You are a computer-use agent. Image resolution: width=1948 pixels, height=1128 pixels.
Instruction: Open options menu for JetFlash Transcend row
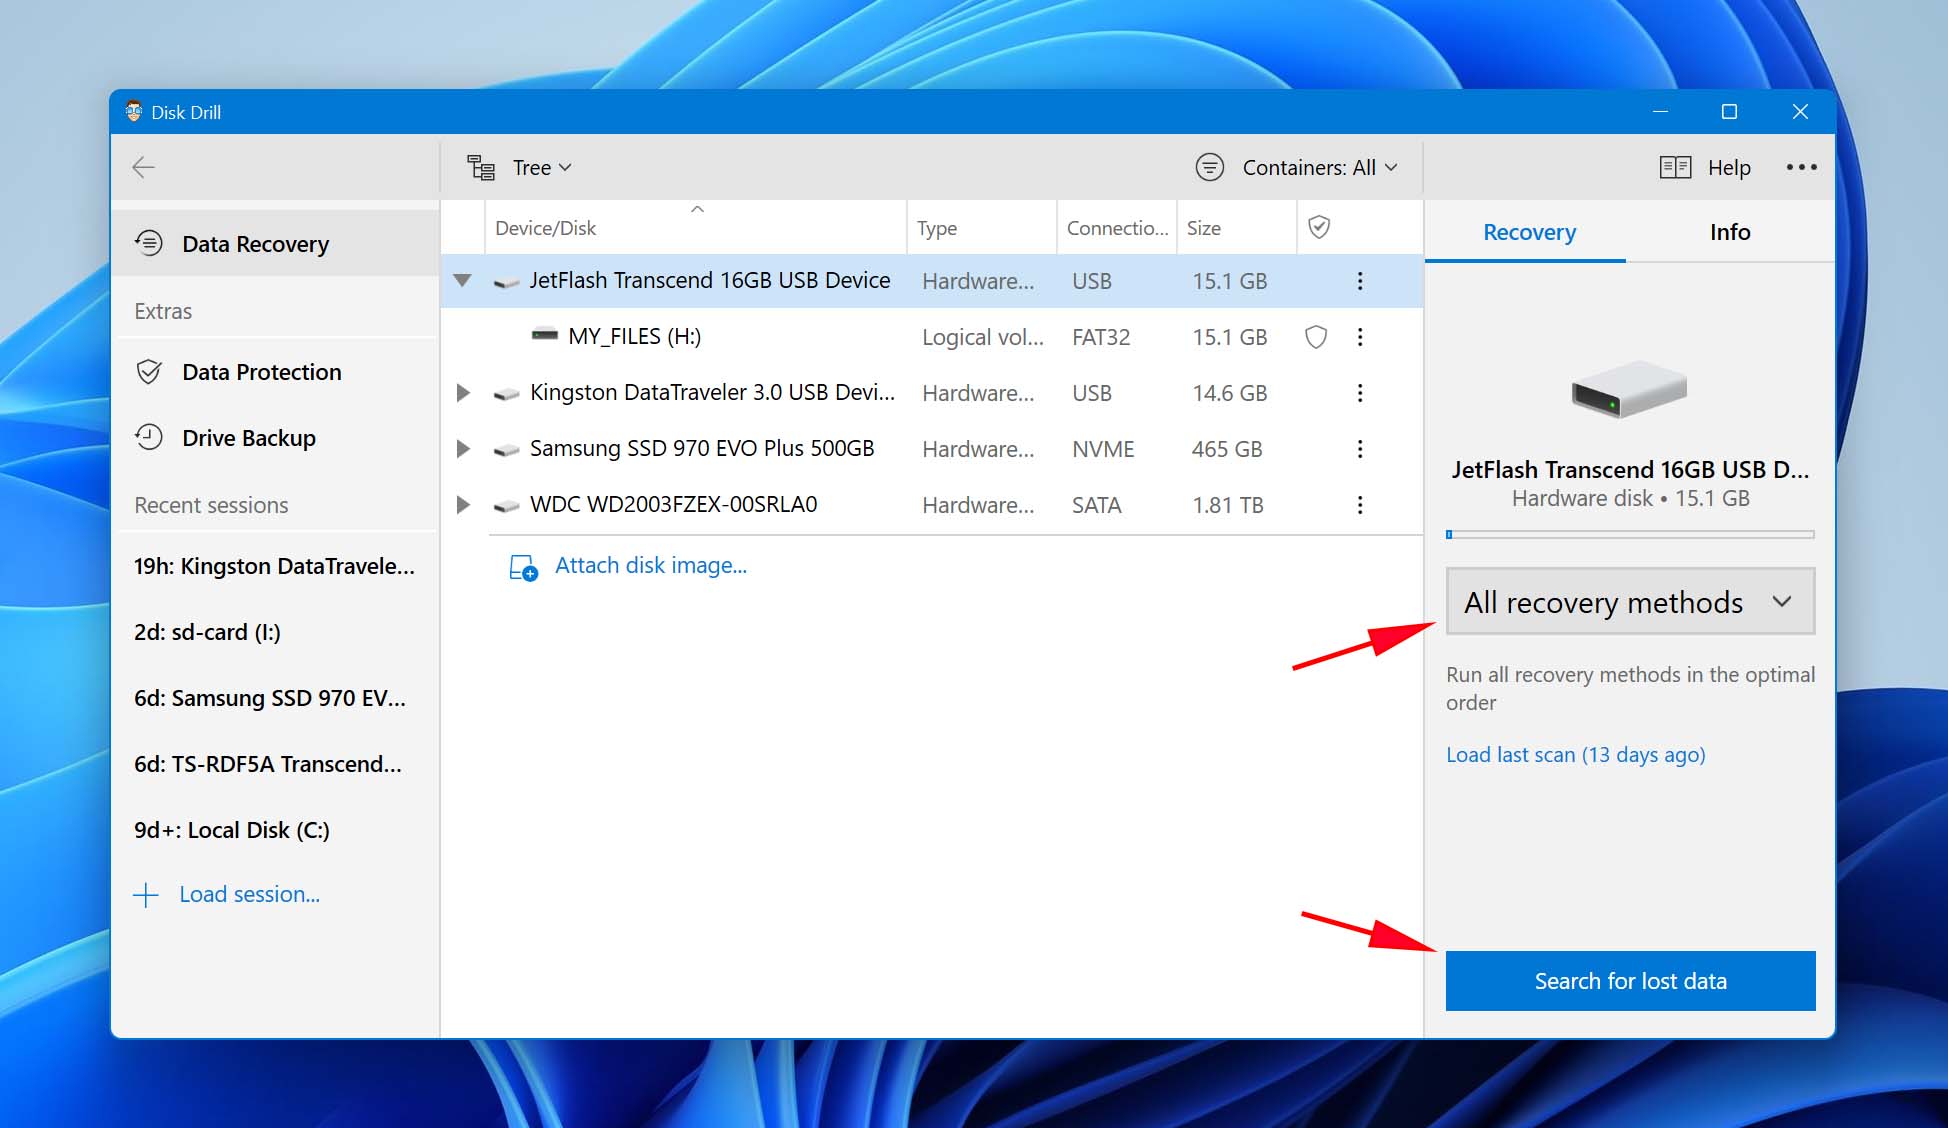tap(1360, 281)
